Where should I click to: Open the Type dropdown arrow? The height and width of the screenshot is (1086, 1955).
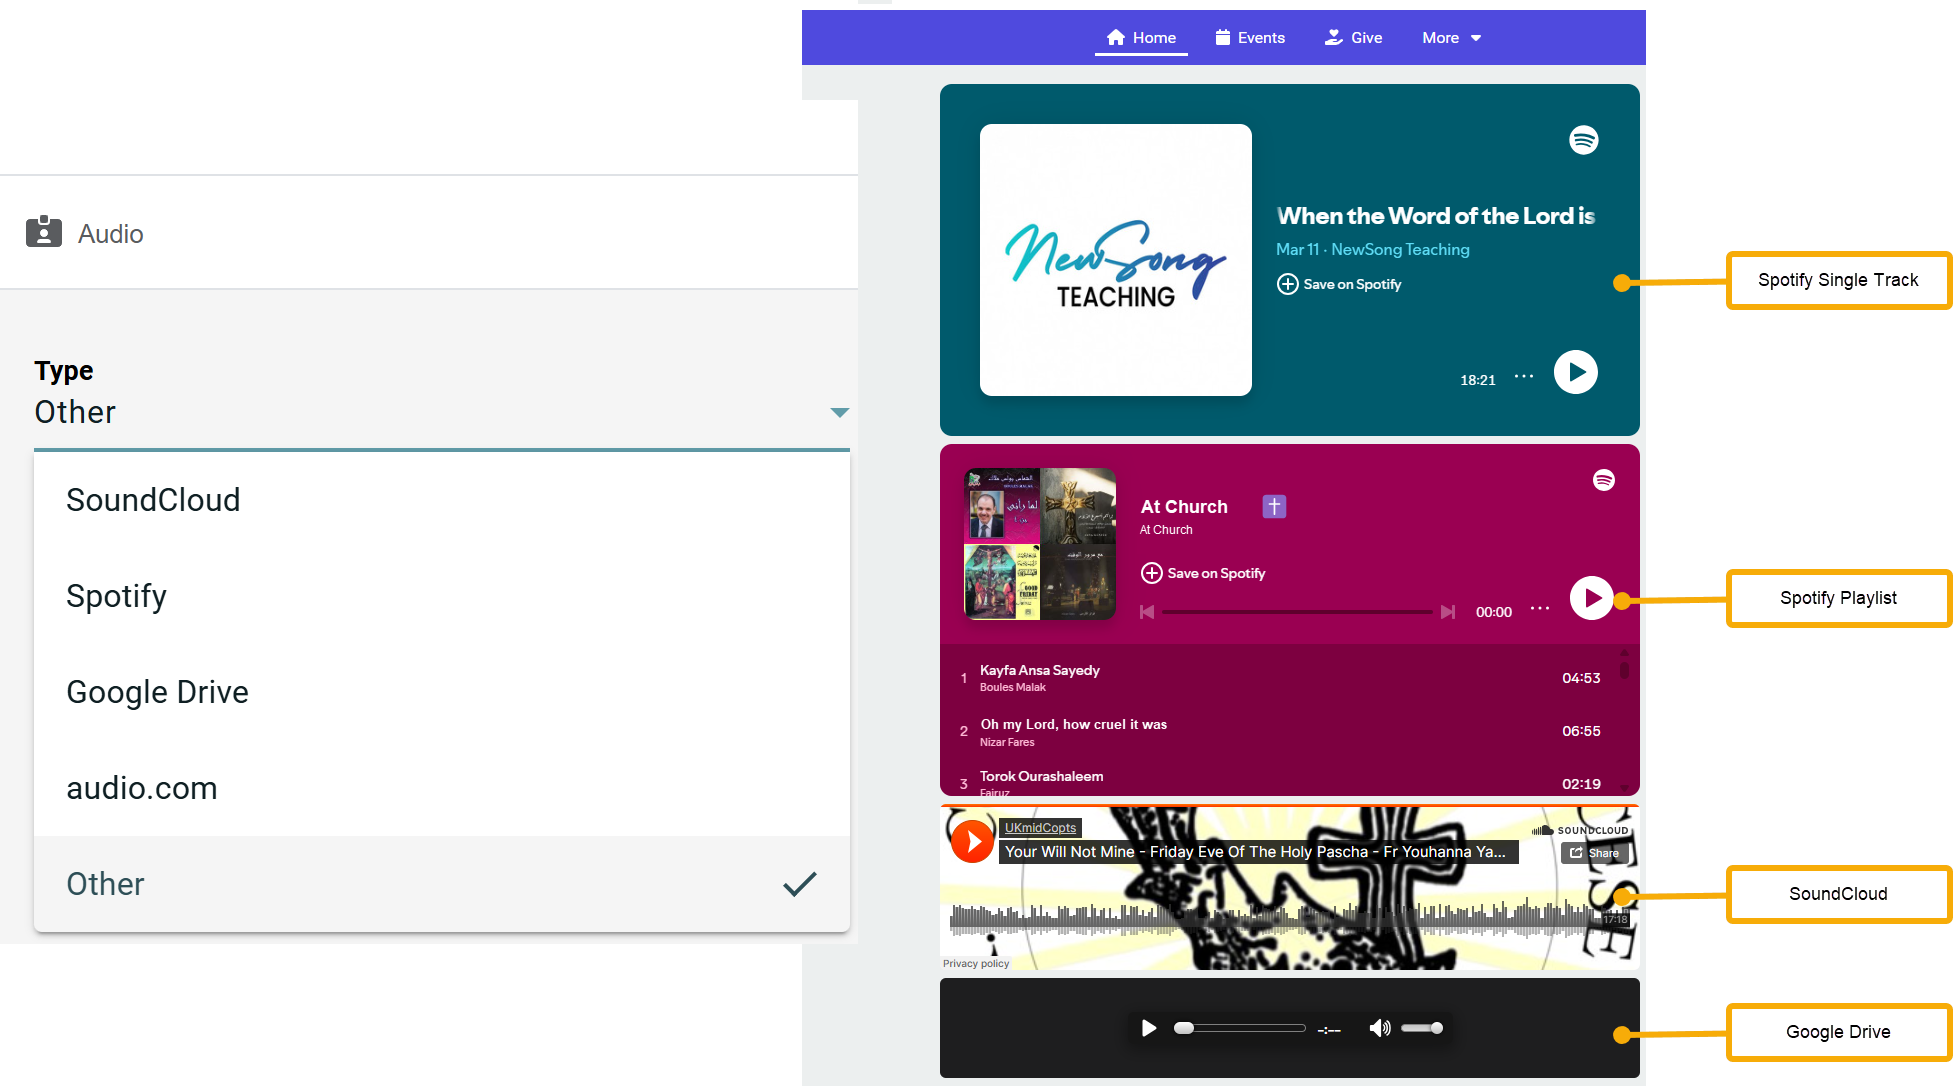[x=839, y=412]
